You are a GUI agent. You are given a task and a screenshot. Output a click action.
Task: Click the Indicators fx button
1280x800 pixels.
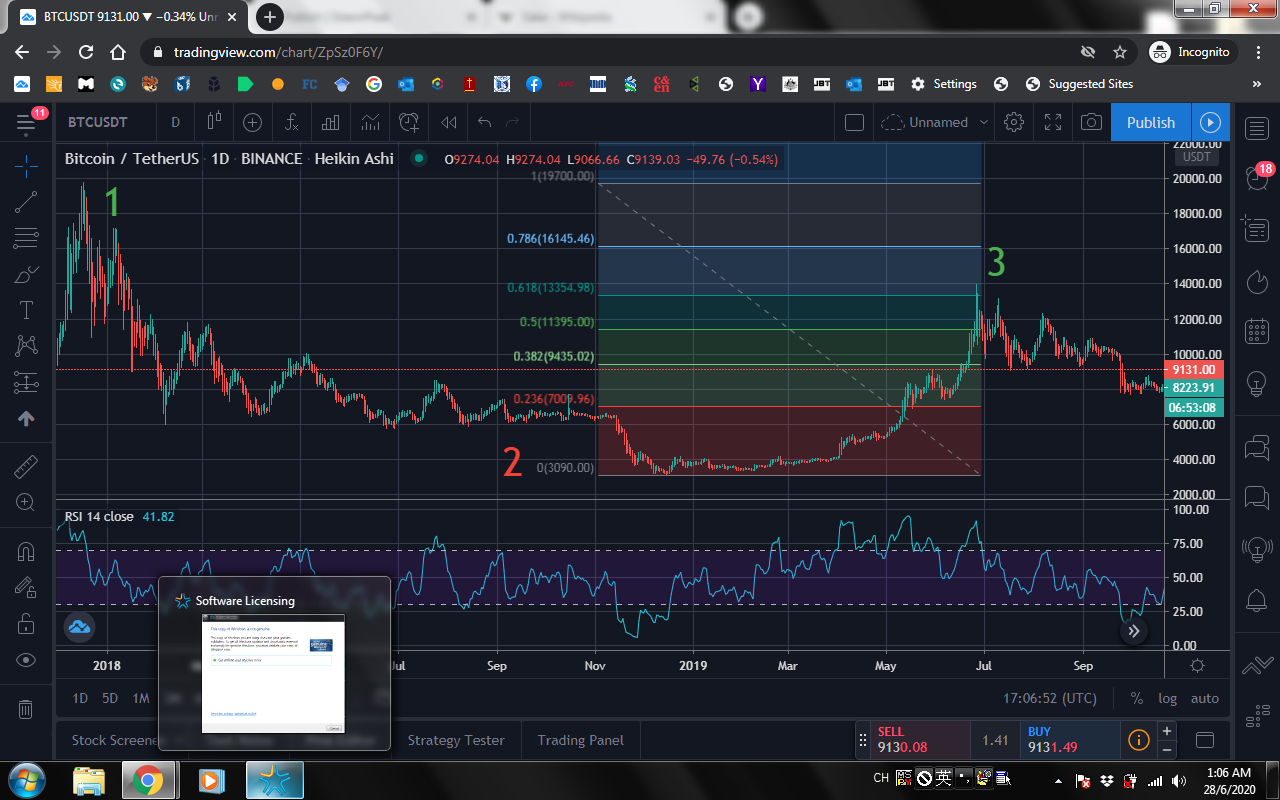click(x=291, y=122)
